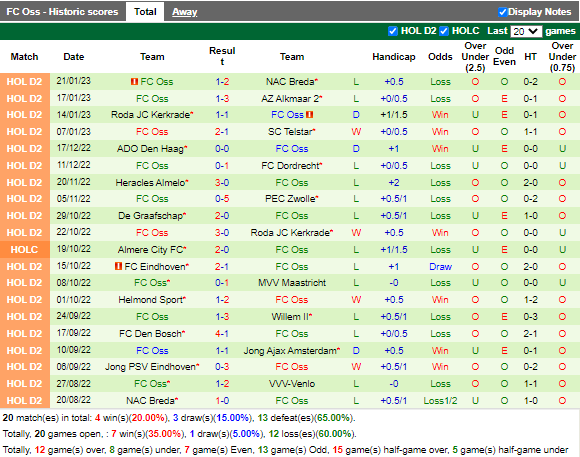
Task: Open Jong PSV Eindhoven team link
Action: [x=151, y=367]
